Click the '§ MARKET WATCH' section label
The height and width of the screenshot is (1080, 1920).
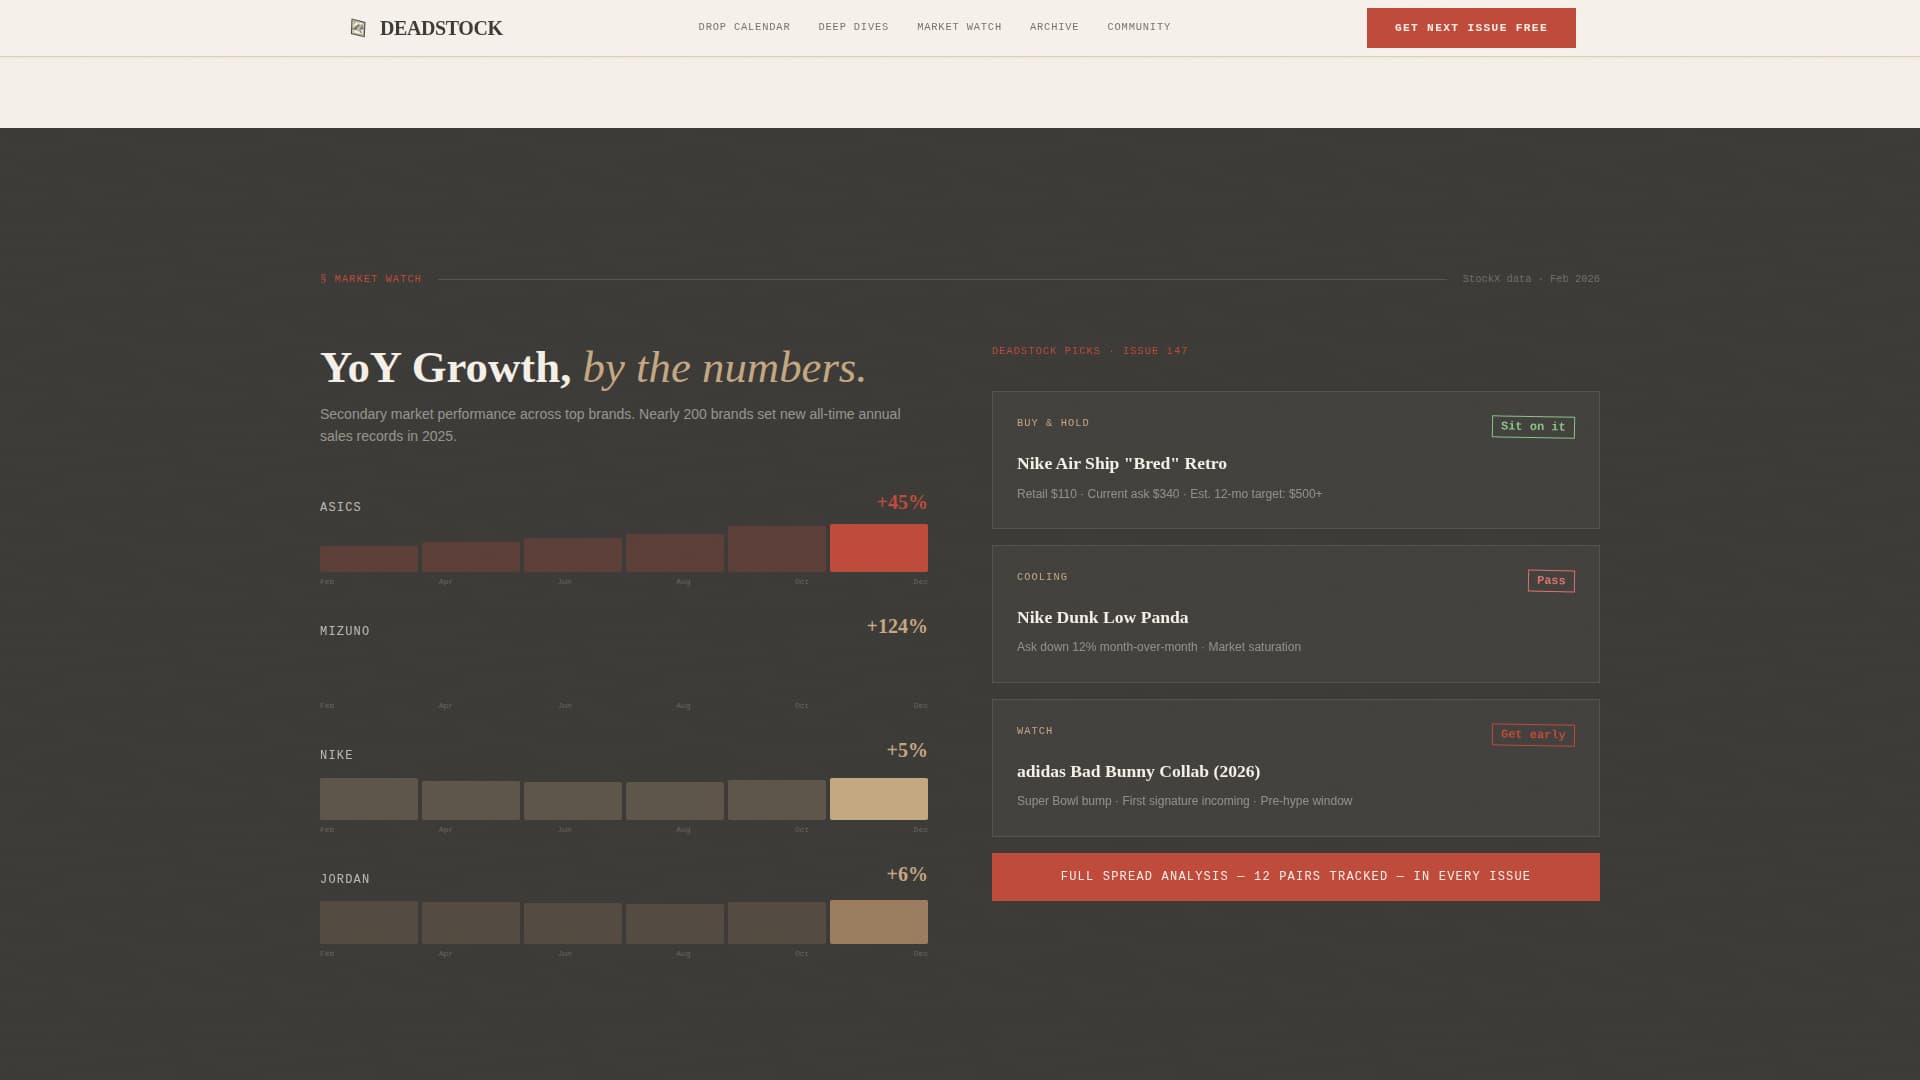371,279
